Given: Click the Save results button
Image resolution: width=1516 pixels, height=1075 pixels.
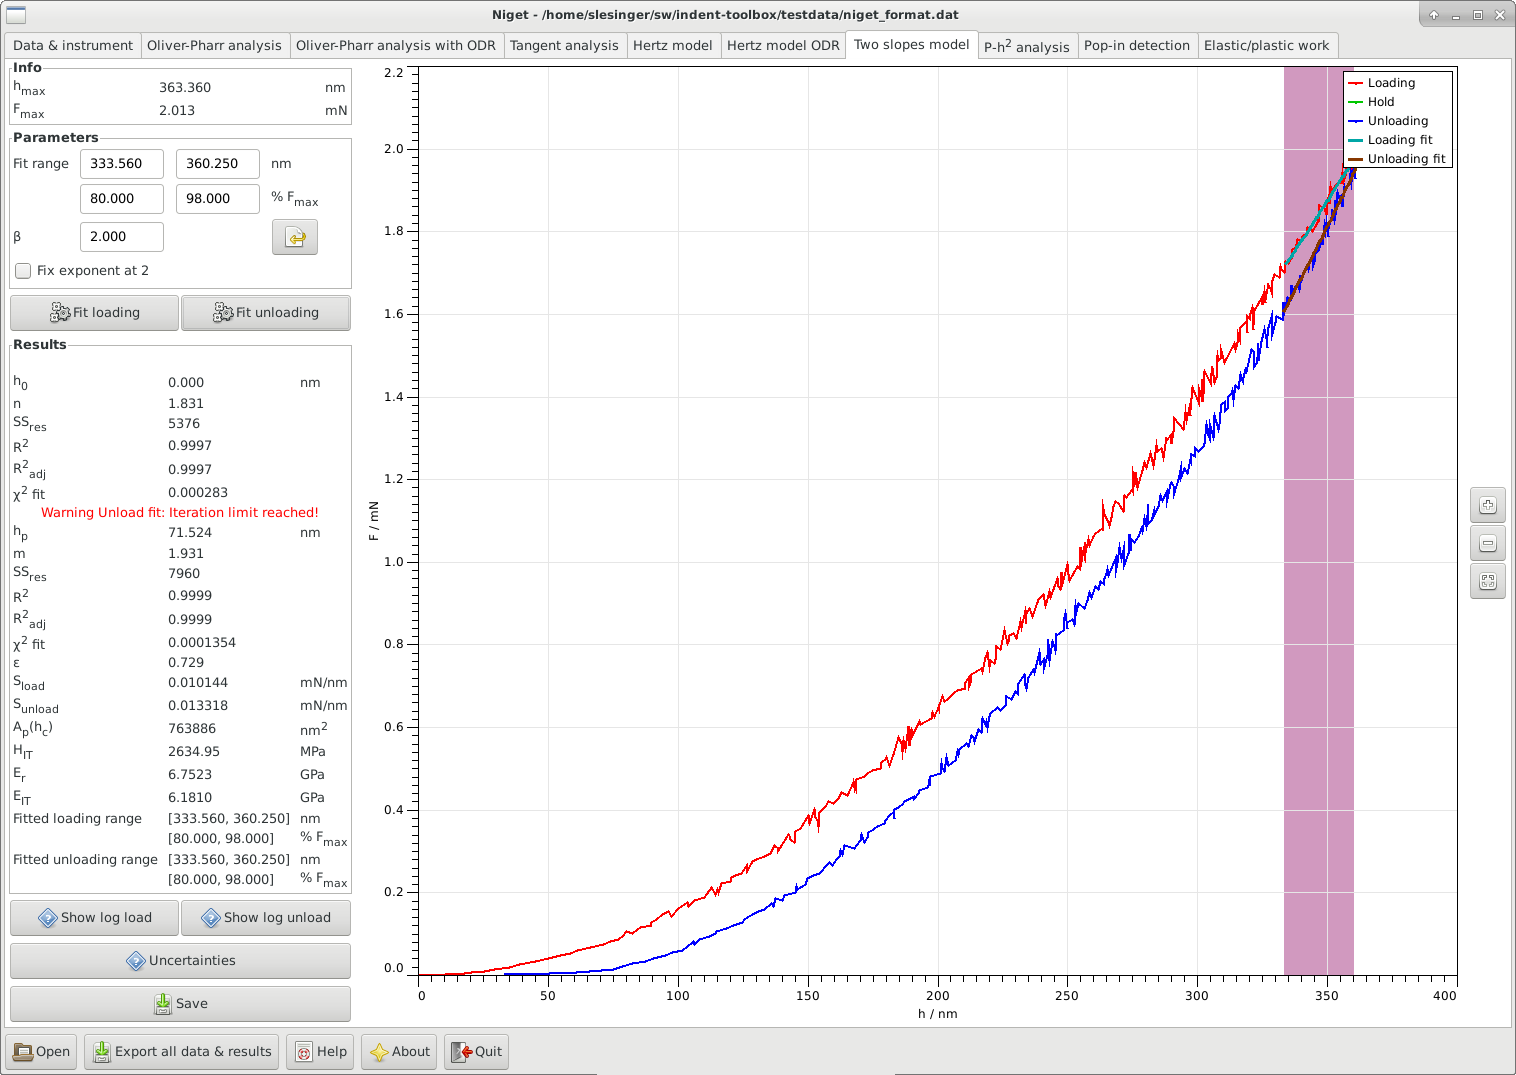Looking at the screenshot, I should coord(180,1004).
